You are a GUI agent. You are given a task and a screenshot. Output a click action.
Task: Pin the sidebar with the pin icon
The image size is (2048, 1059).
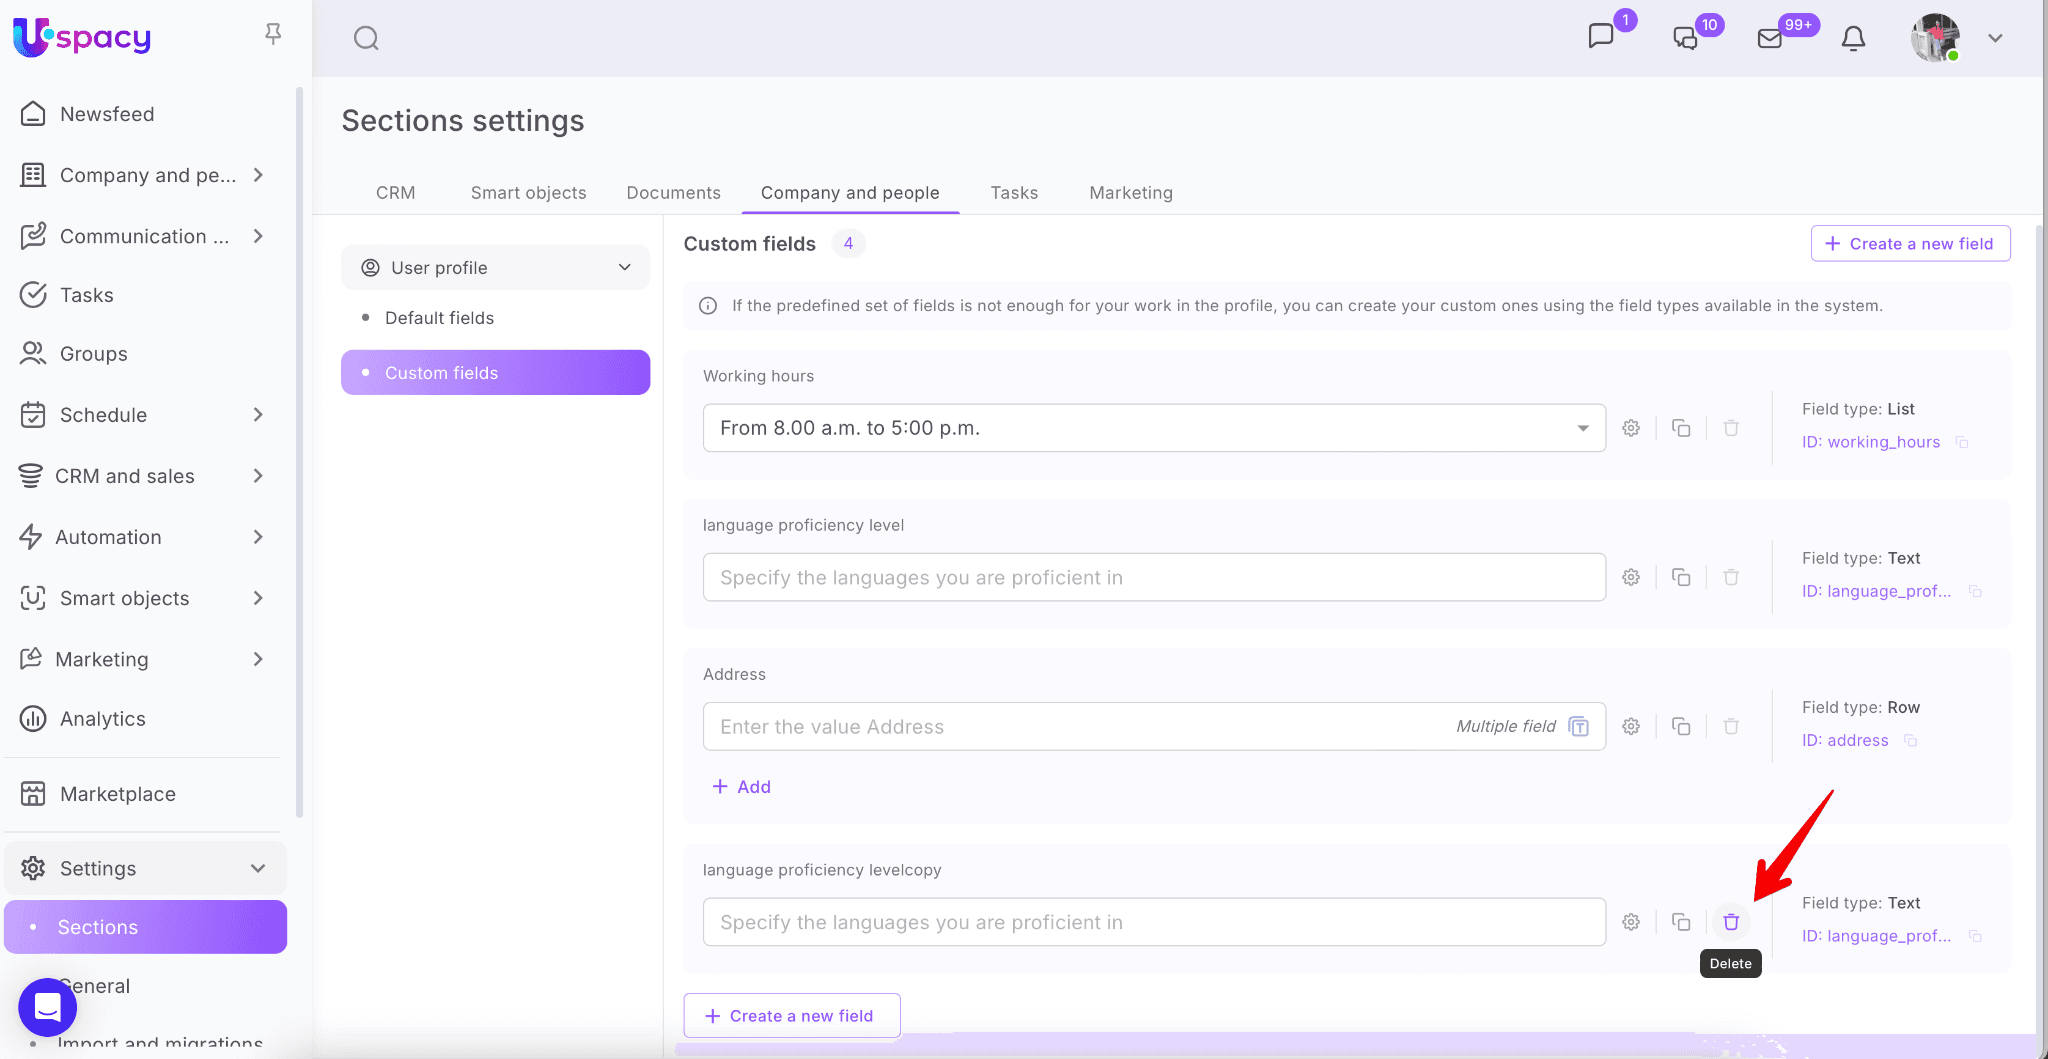[x=273, y=35]
